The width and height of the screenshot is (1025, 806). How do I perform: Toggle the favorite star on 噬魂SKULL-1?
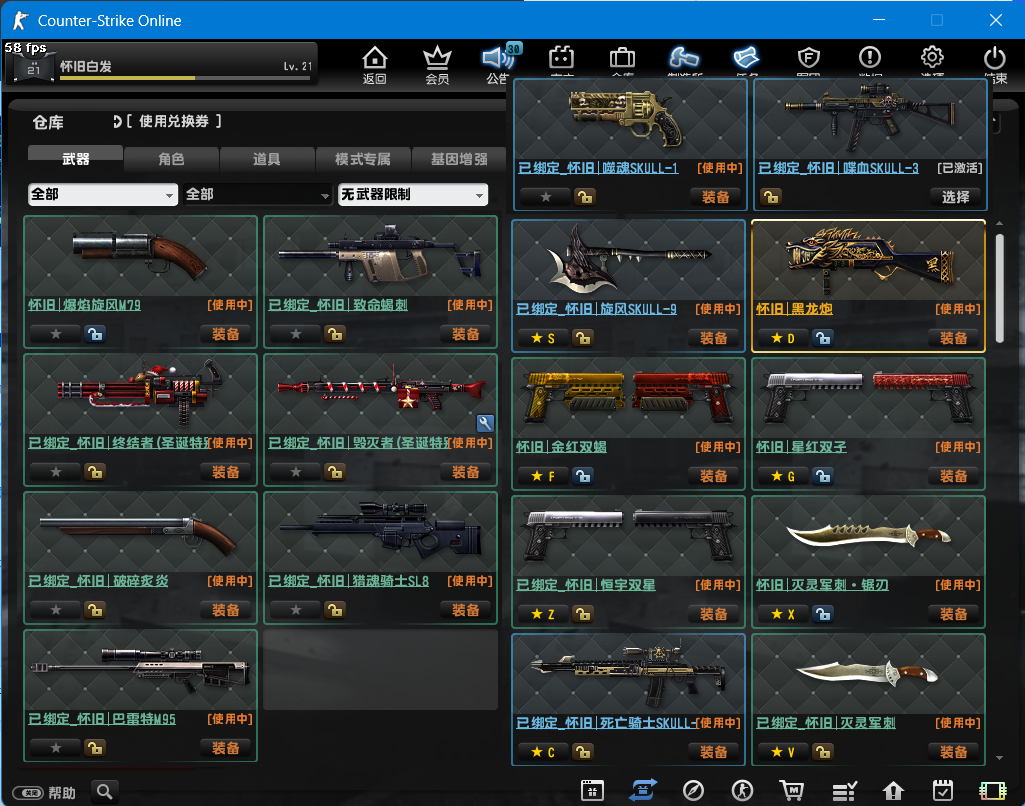[546, 197]
